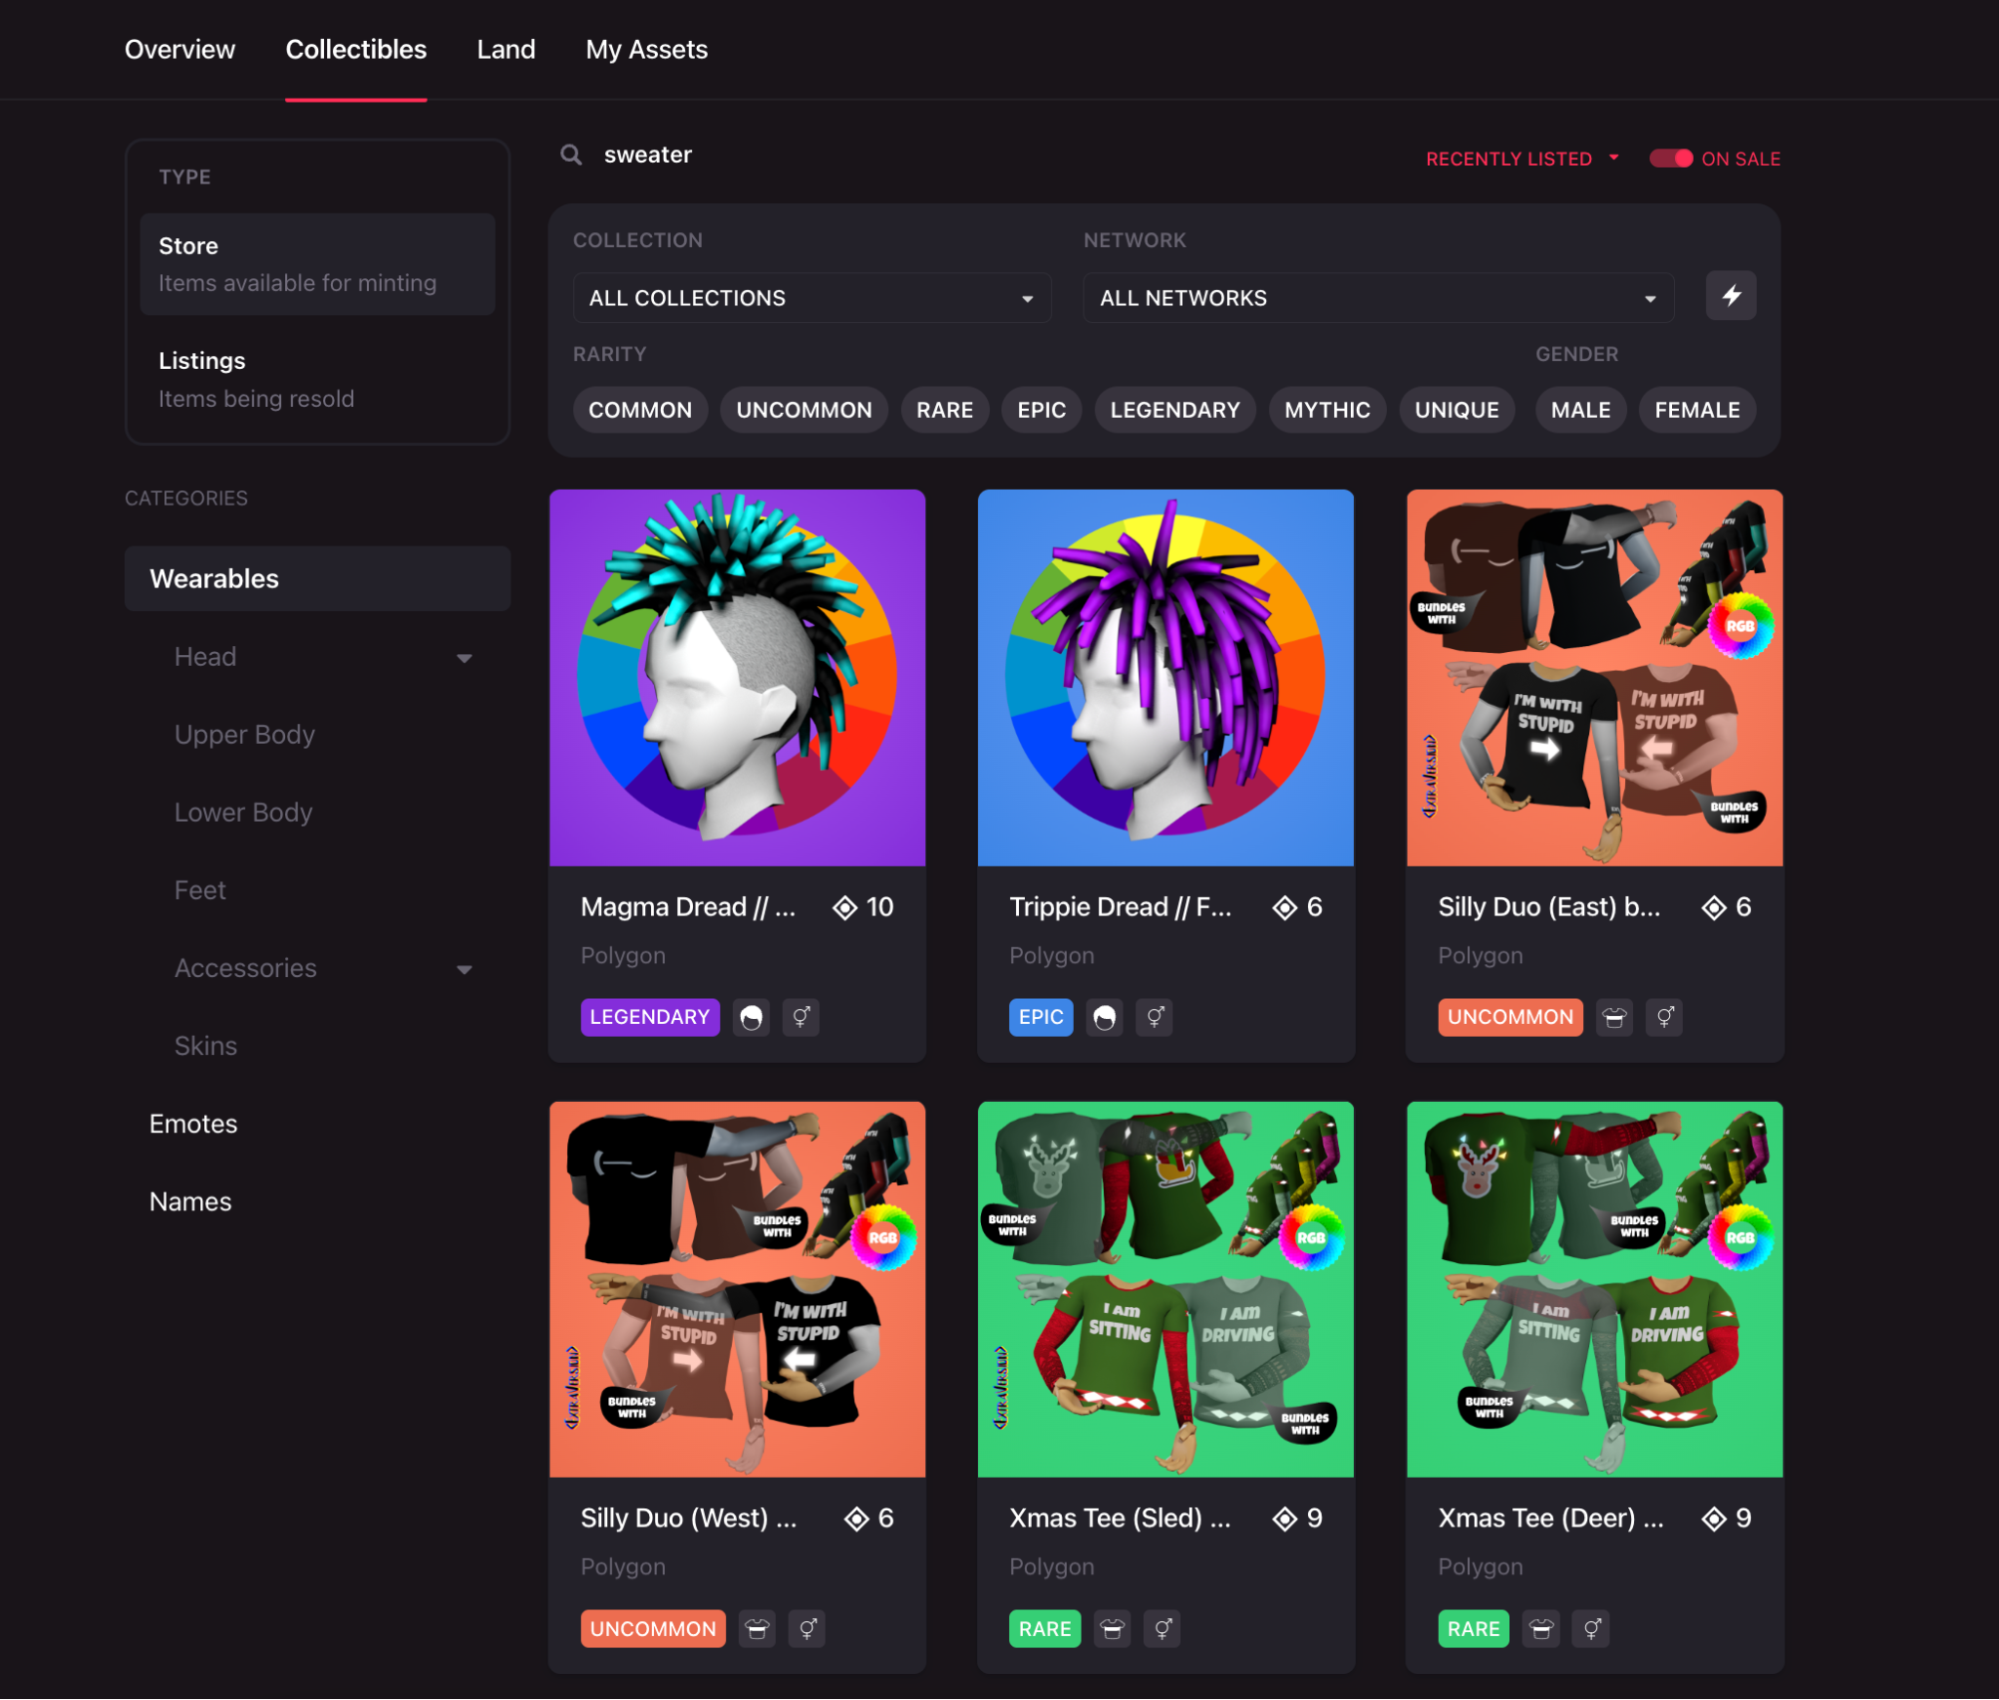
Task: Click gender icon on Xmas Tee (Deer) card
Action: point(1591,1629)
